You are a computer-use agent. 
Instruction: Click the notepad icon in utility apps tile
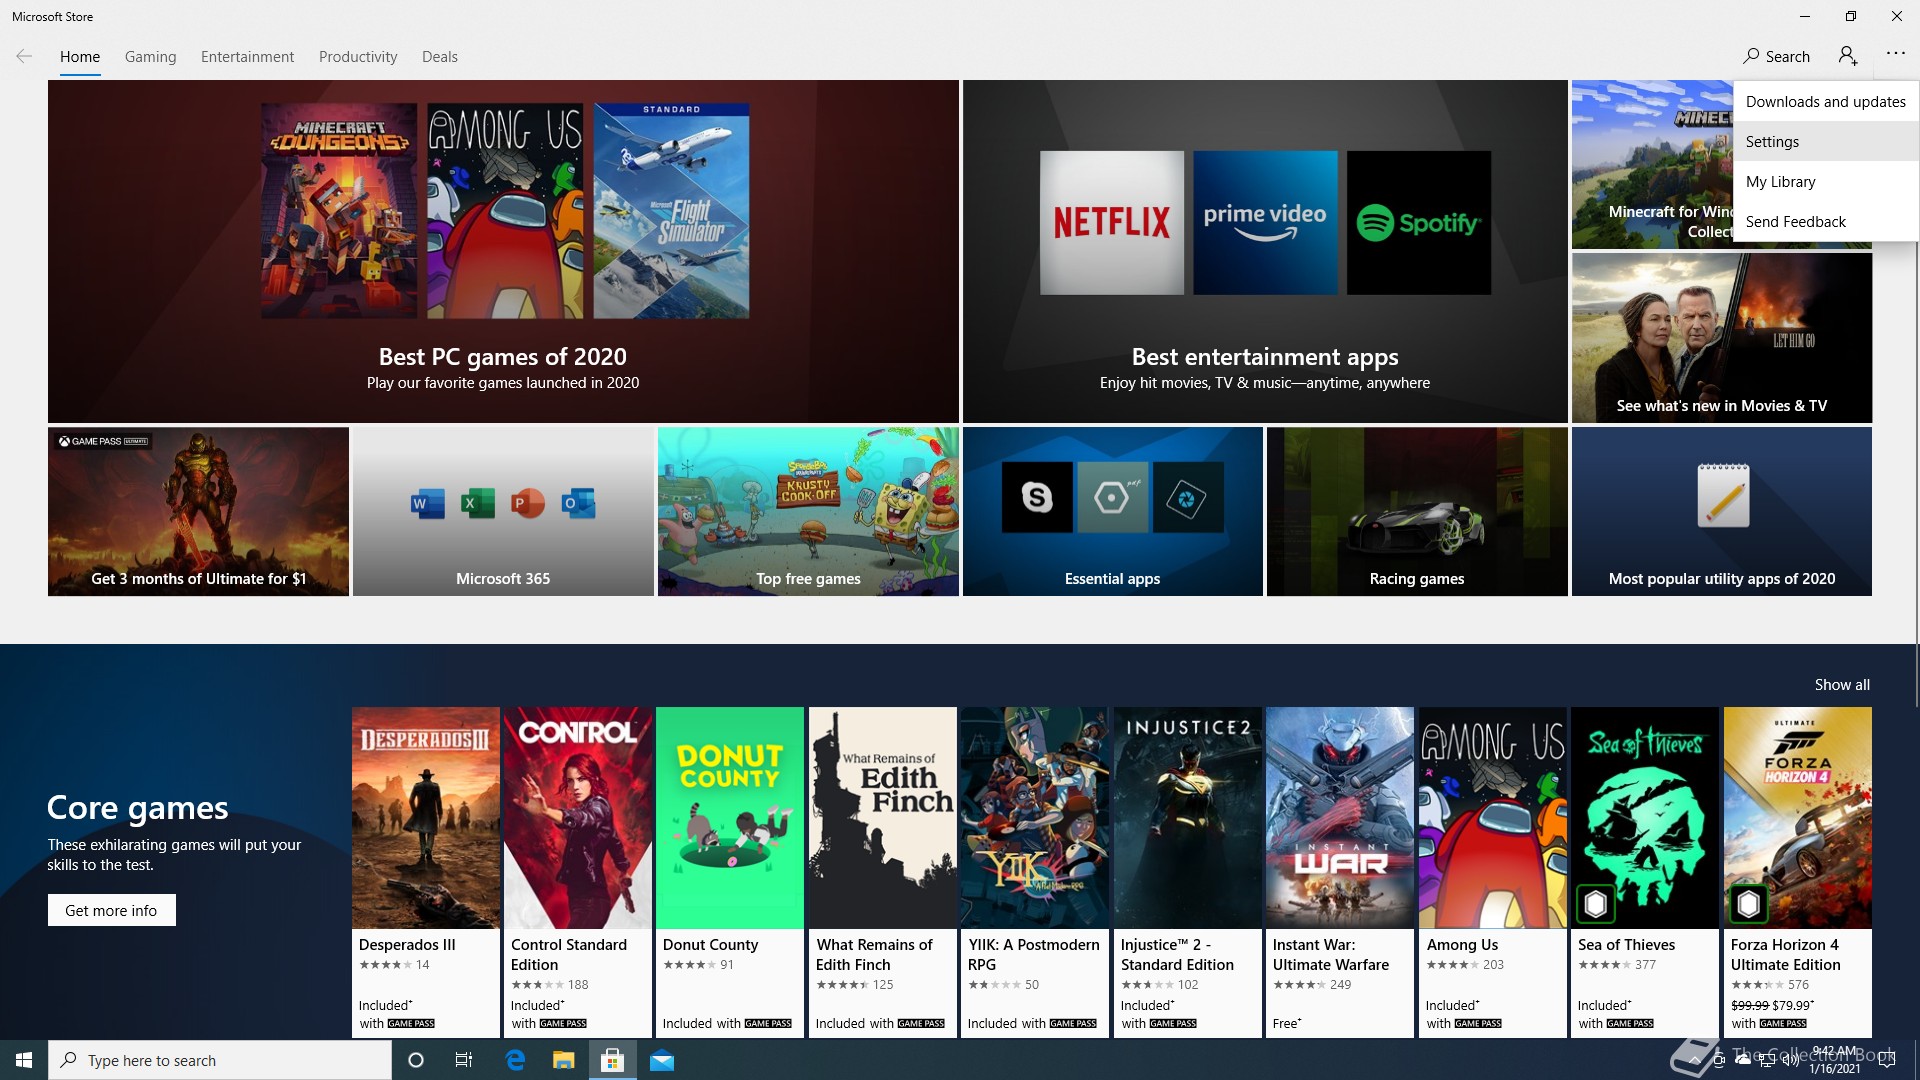click(x=1723, y=495)
